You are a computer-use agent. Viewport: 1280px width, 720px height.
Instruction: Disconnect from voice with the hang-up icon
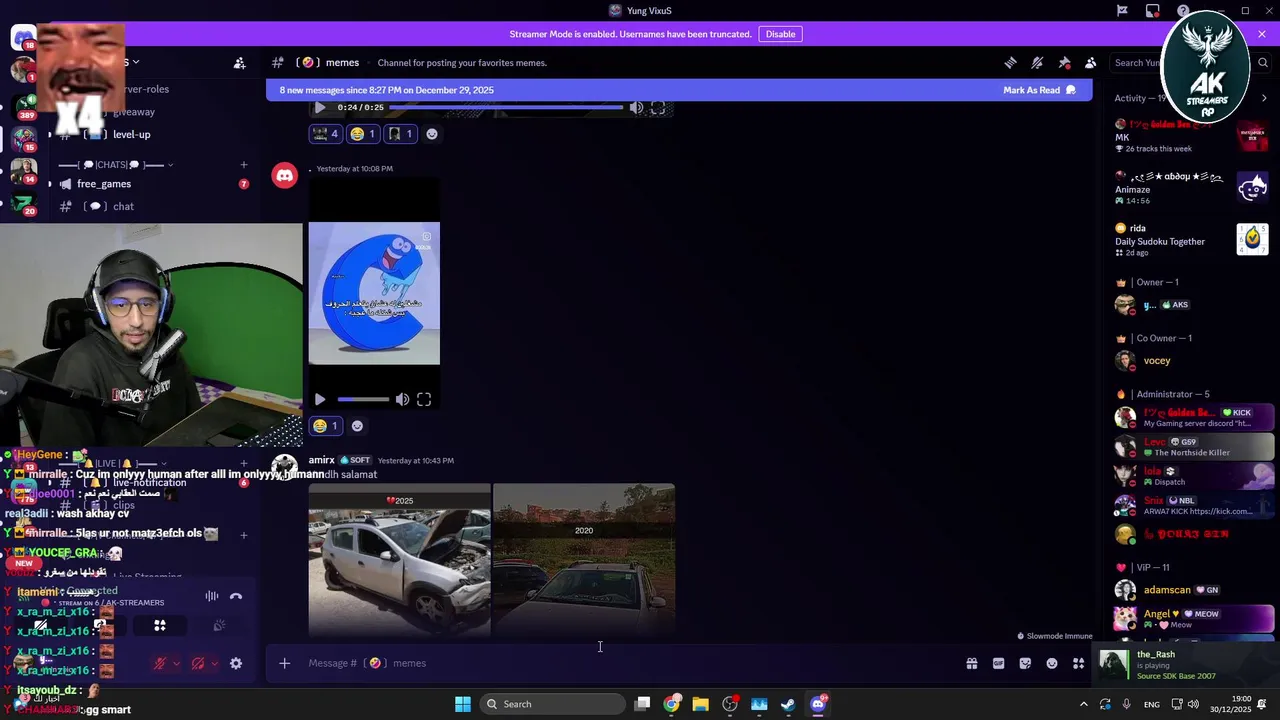236,596
